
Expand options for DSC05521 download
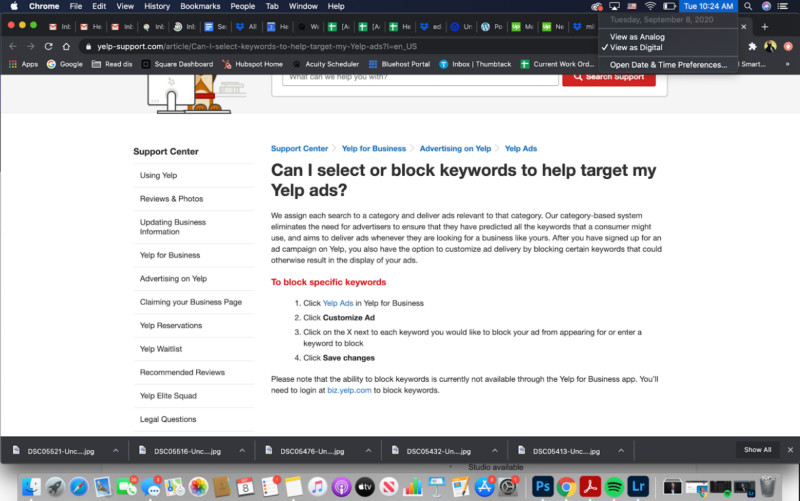tap(116, 450)
